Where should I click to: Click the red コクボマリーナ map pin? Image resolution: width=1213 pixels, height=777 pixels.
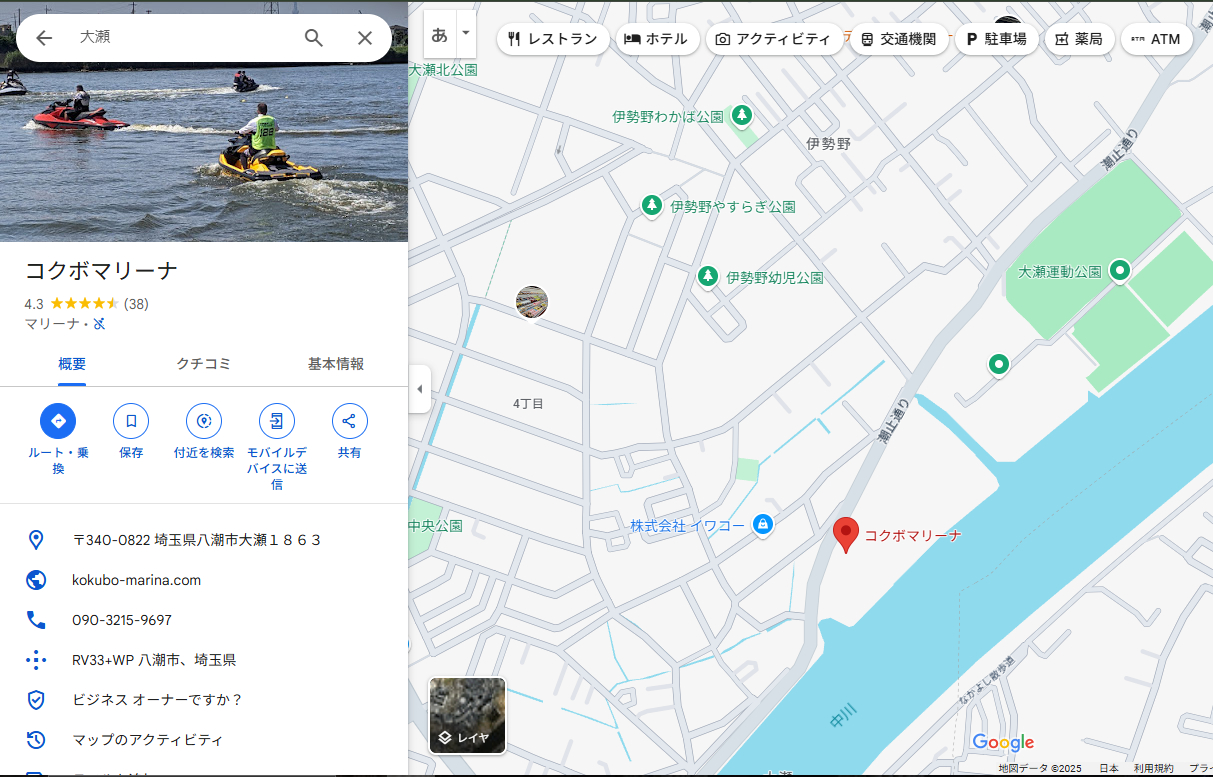click(x=846, y=535)
